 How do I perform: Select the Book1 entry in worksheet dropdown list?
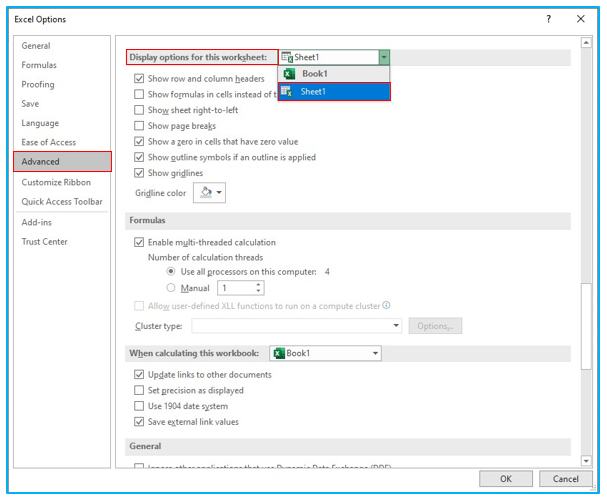click(334, 74)
